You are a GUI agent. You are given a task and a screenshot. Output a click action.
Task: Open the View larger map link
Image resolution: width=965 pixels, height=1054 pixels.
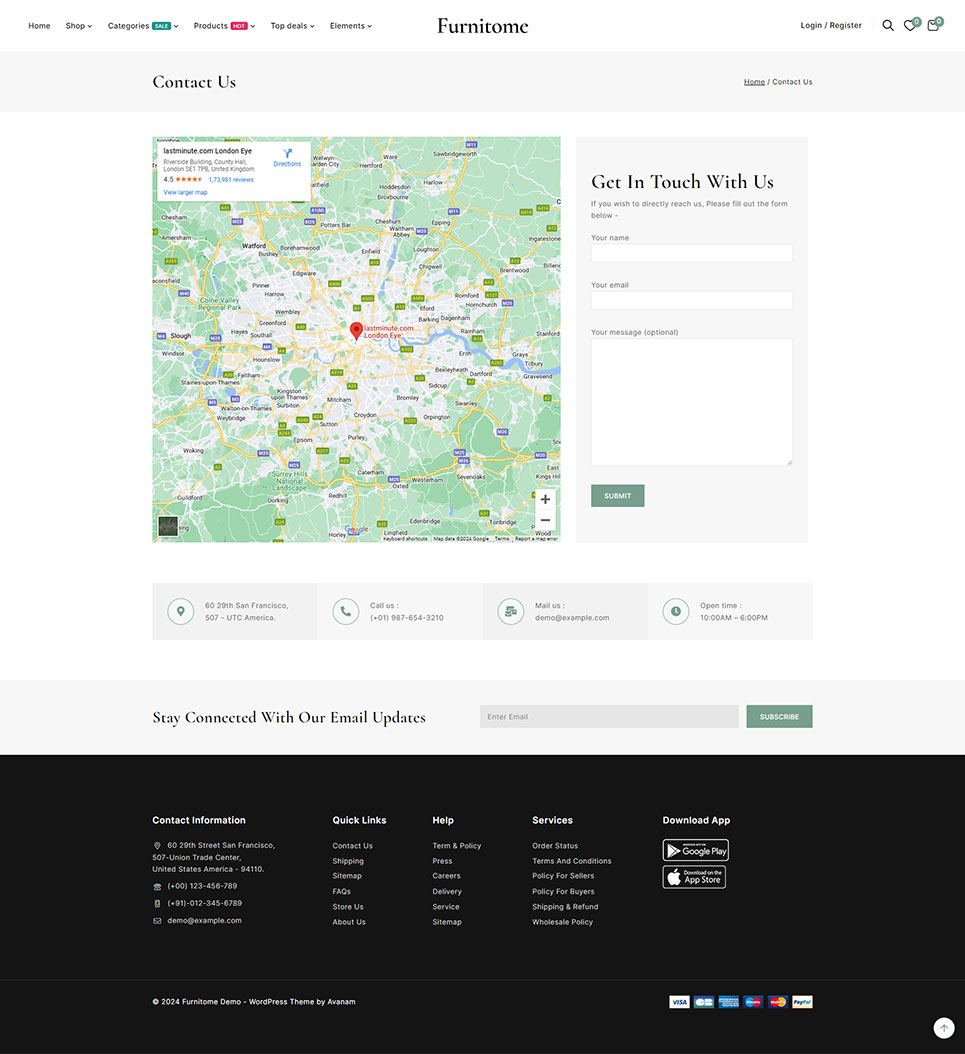(185, 192)
